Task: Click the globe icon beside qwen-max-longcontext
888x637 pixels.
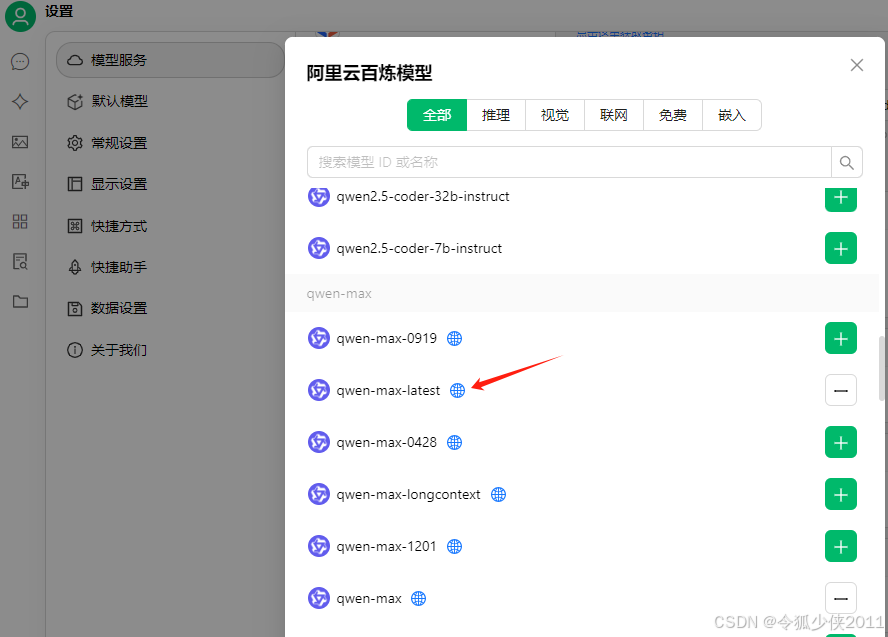Action: click(x=498, y=494)
